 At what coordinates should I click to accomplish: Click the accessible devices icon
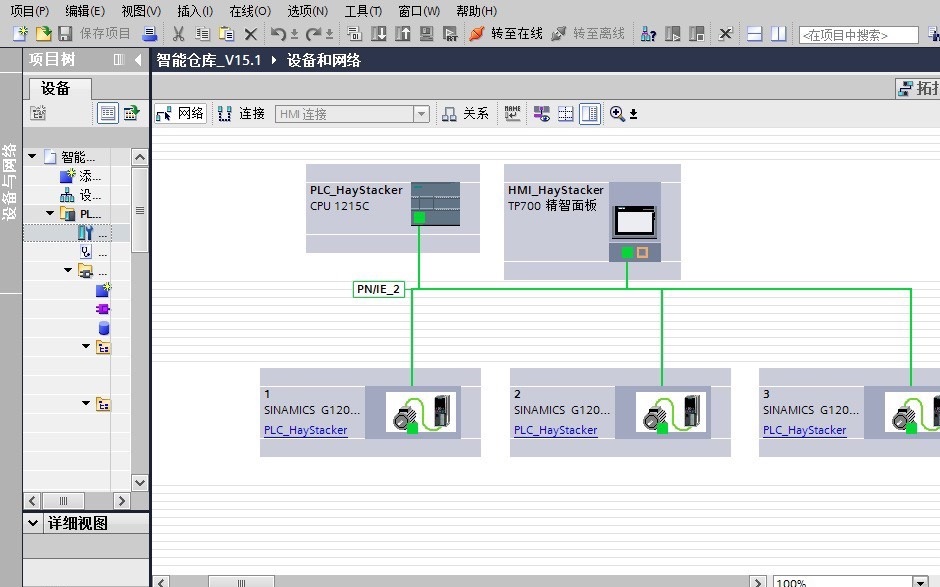pos(648,34)
